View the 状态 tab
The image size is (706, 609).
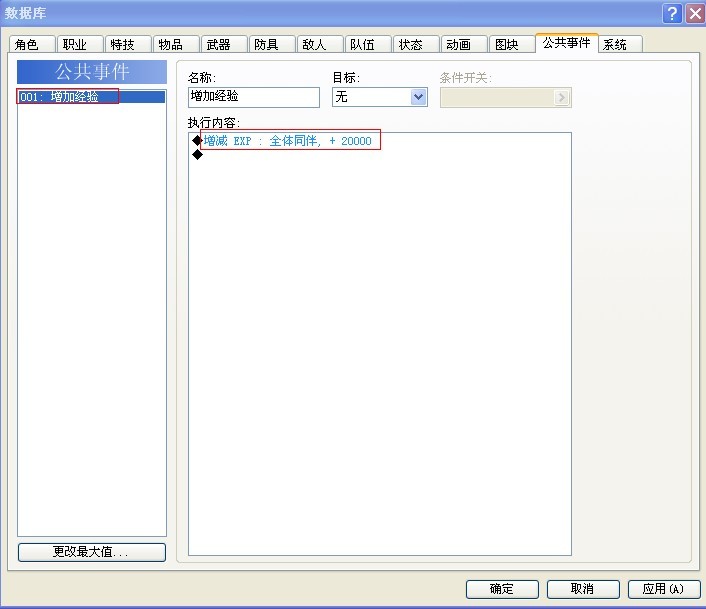(416, 44)
